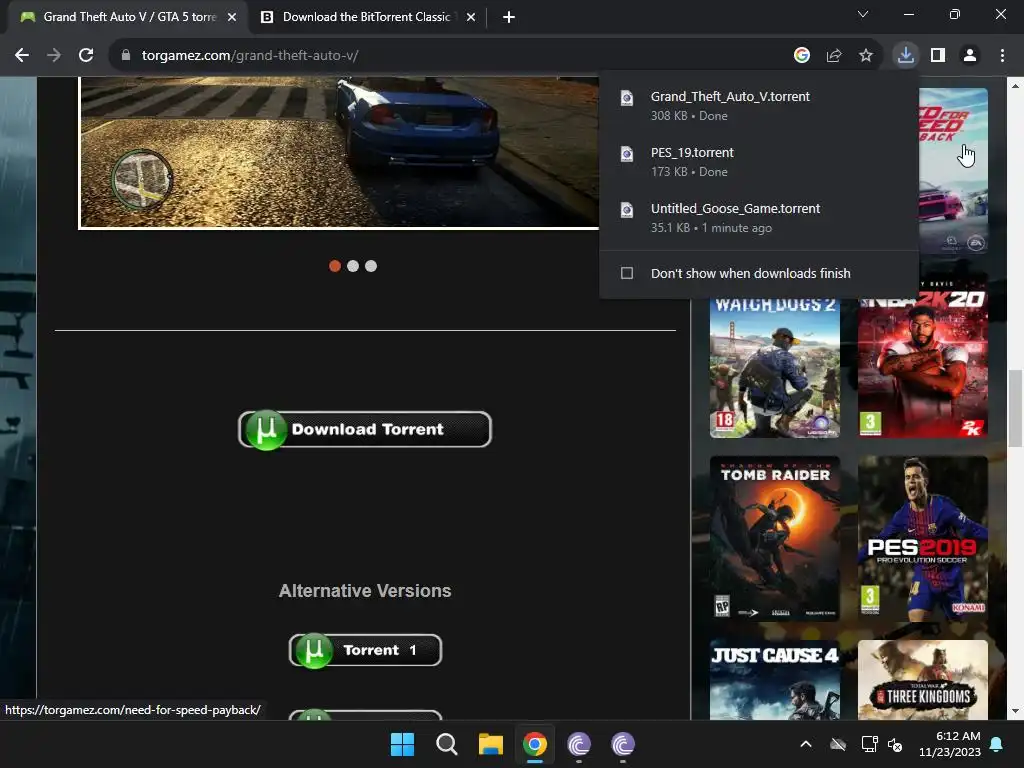Image resolution: width=1024 pixels, height=768 pixels.
Task: Open the notifications bell
Action: [997, 744]
